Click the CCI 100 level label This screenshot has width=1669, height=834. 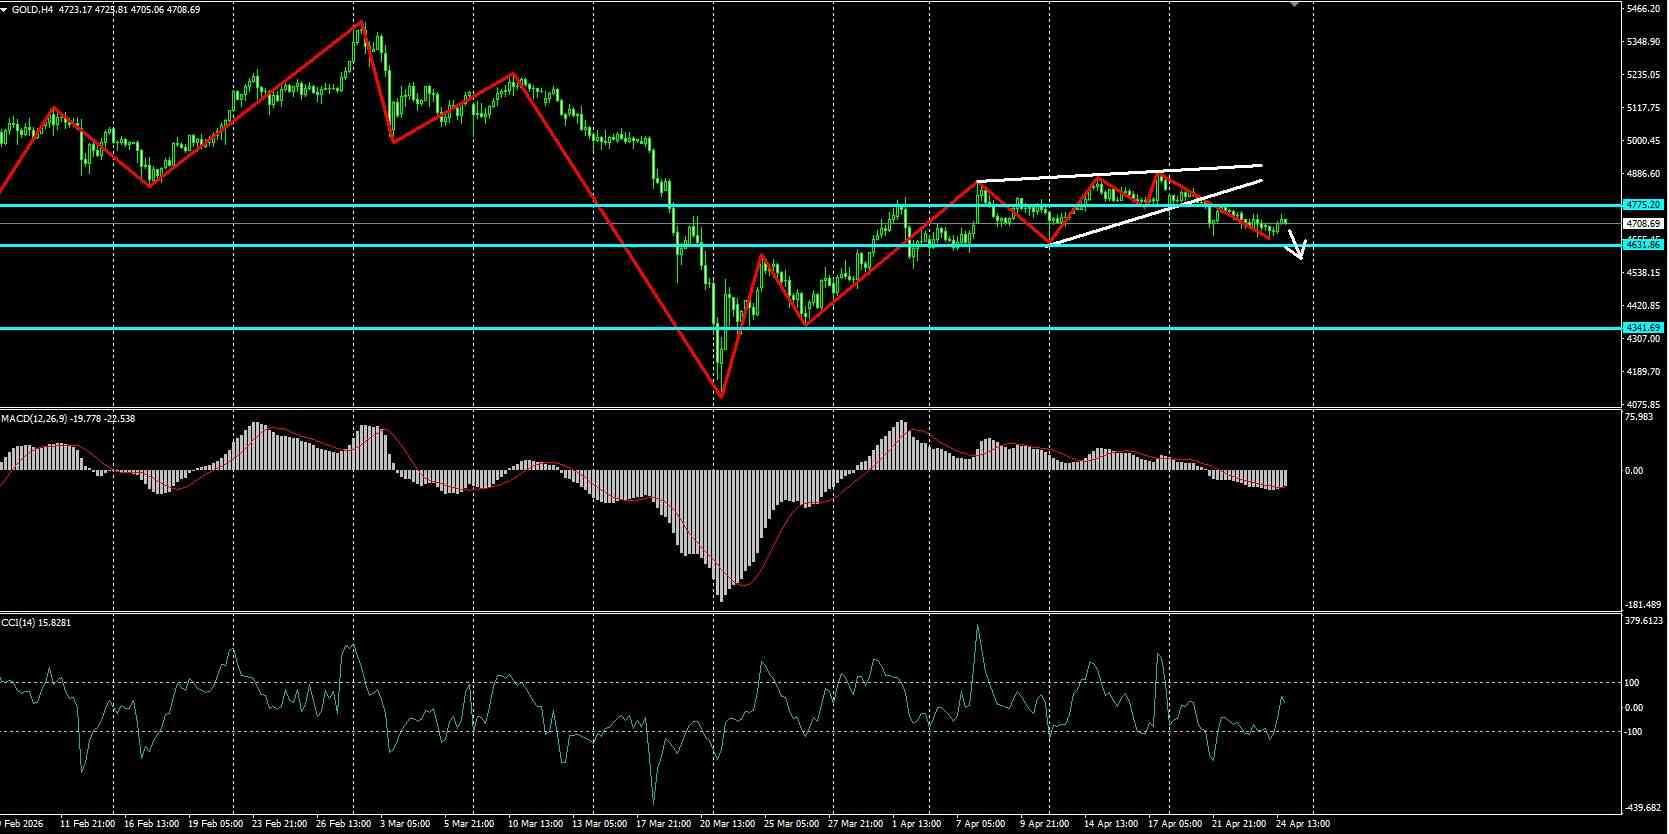1633,683
